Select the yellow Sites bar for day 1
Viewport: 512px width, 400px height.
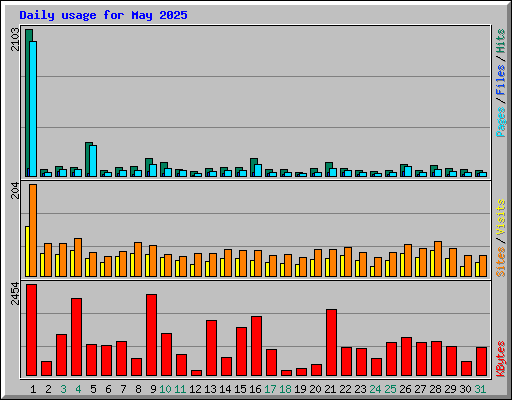tap(27, 251)
